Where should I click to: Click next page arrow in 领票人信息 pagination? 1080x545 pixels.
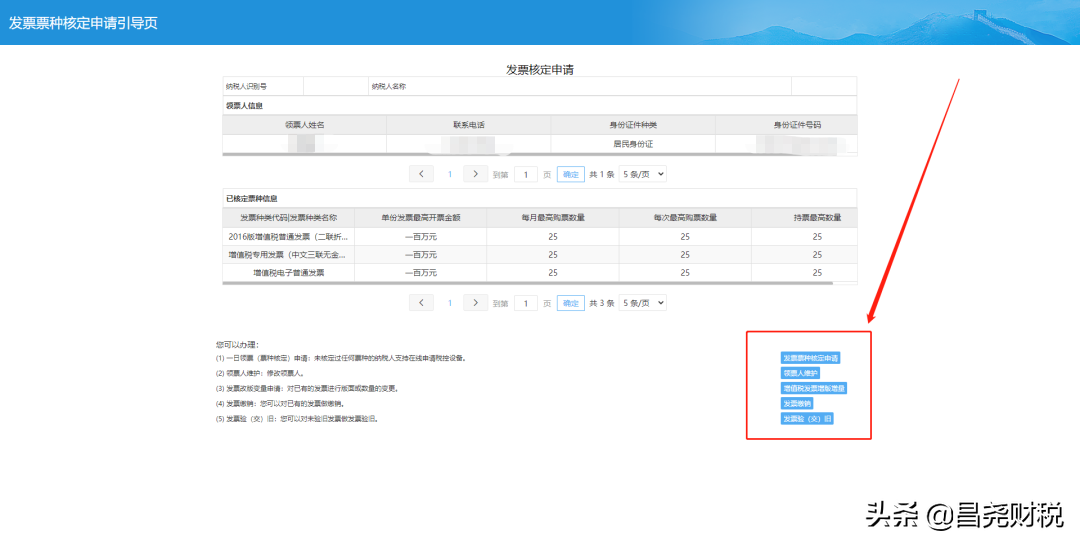coord(476,174)
